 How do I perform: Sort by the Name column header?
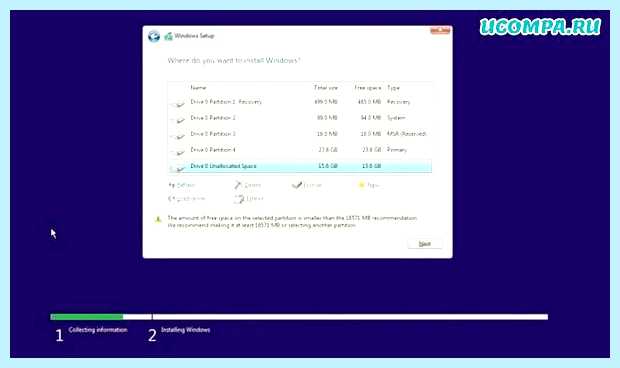coord(198,87)
